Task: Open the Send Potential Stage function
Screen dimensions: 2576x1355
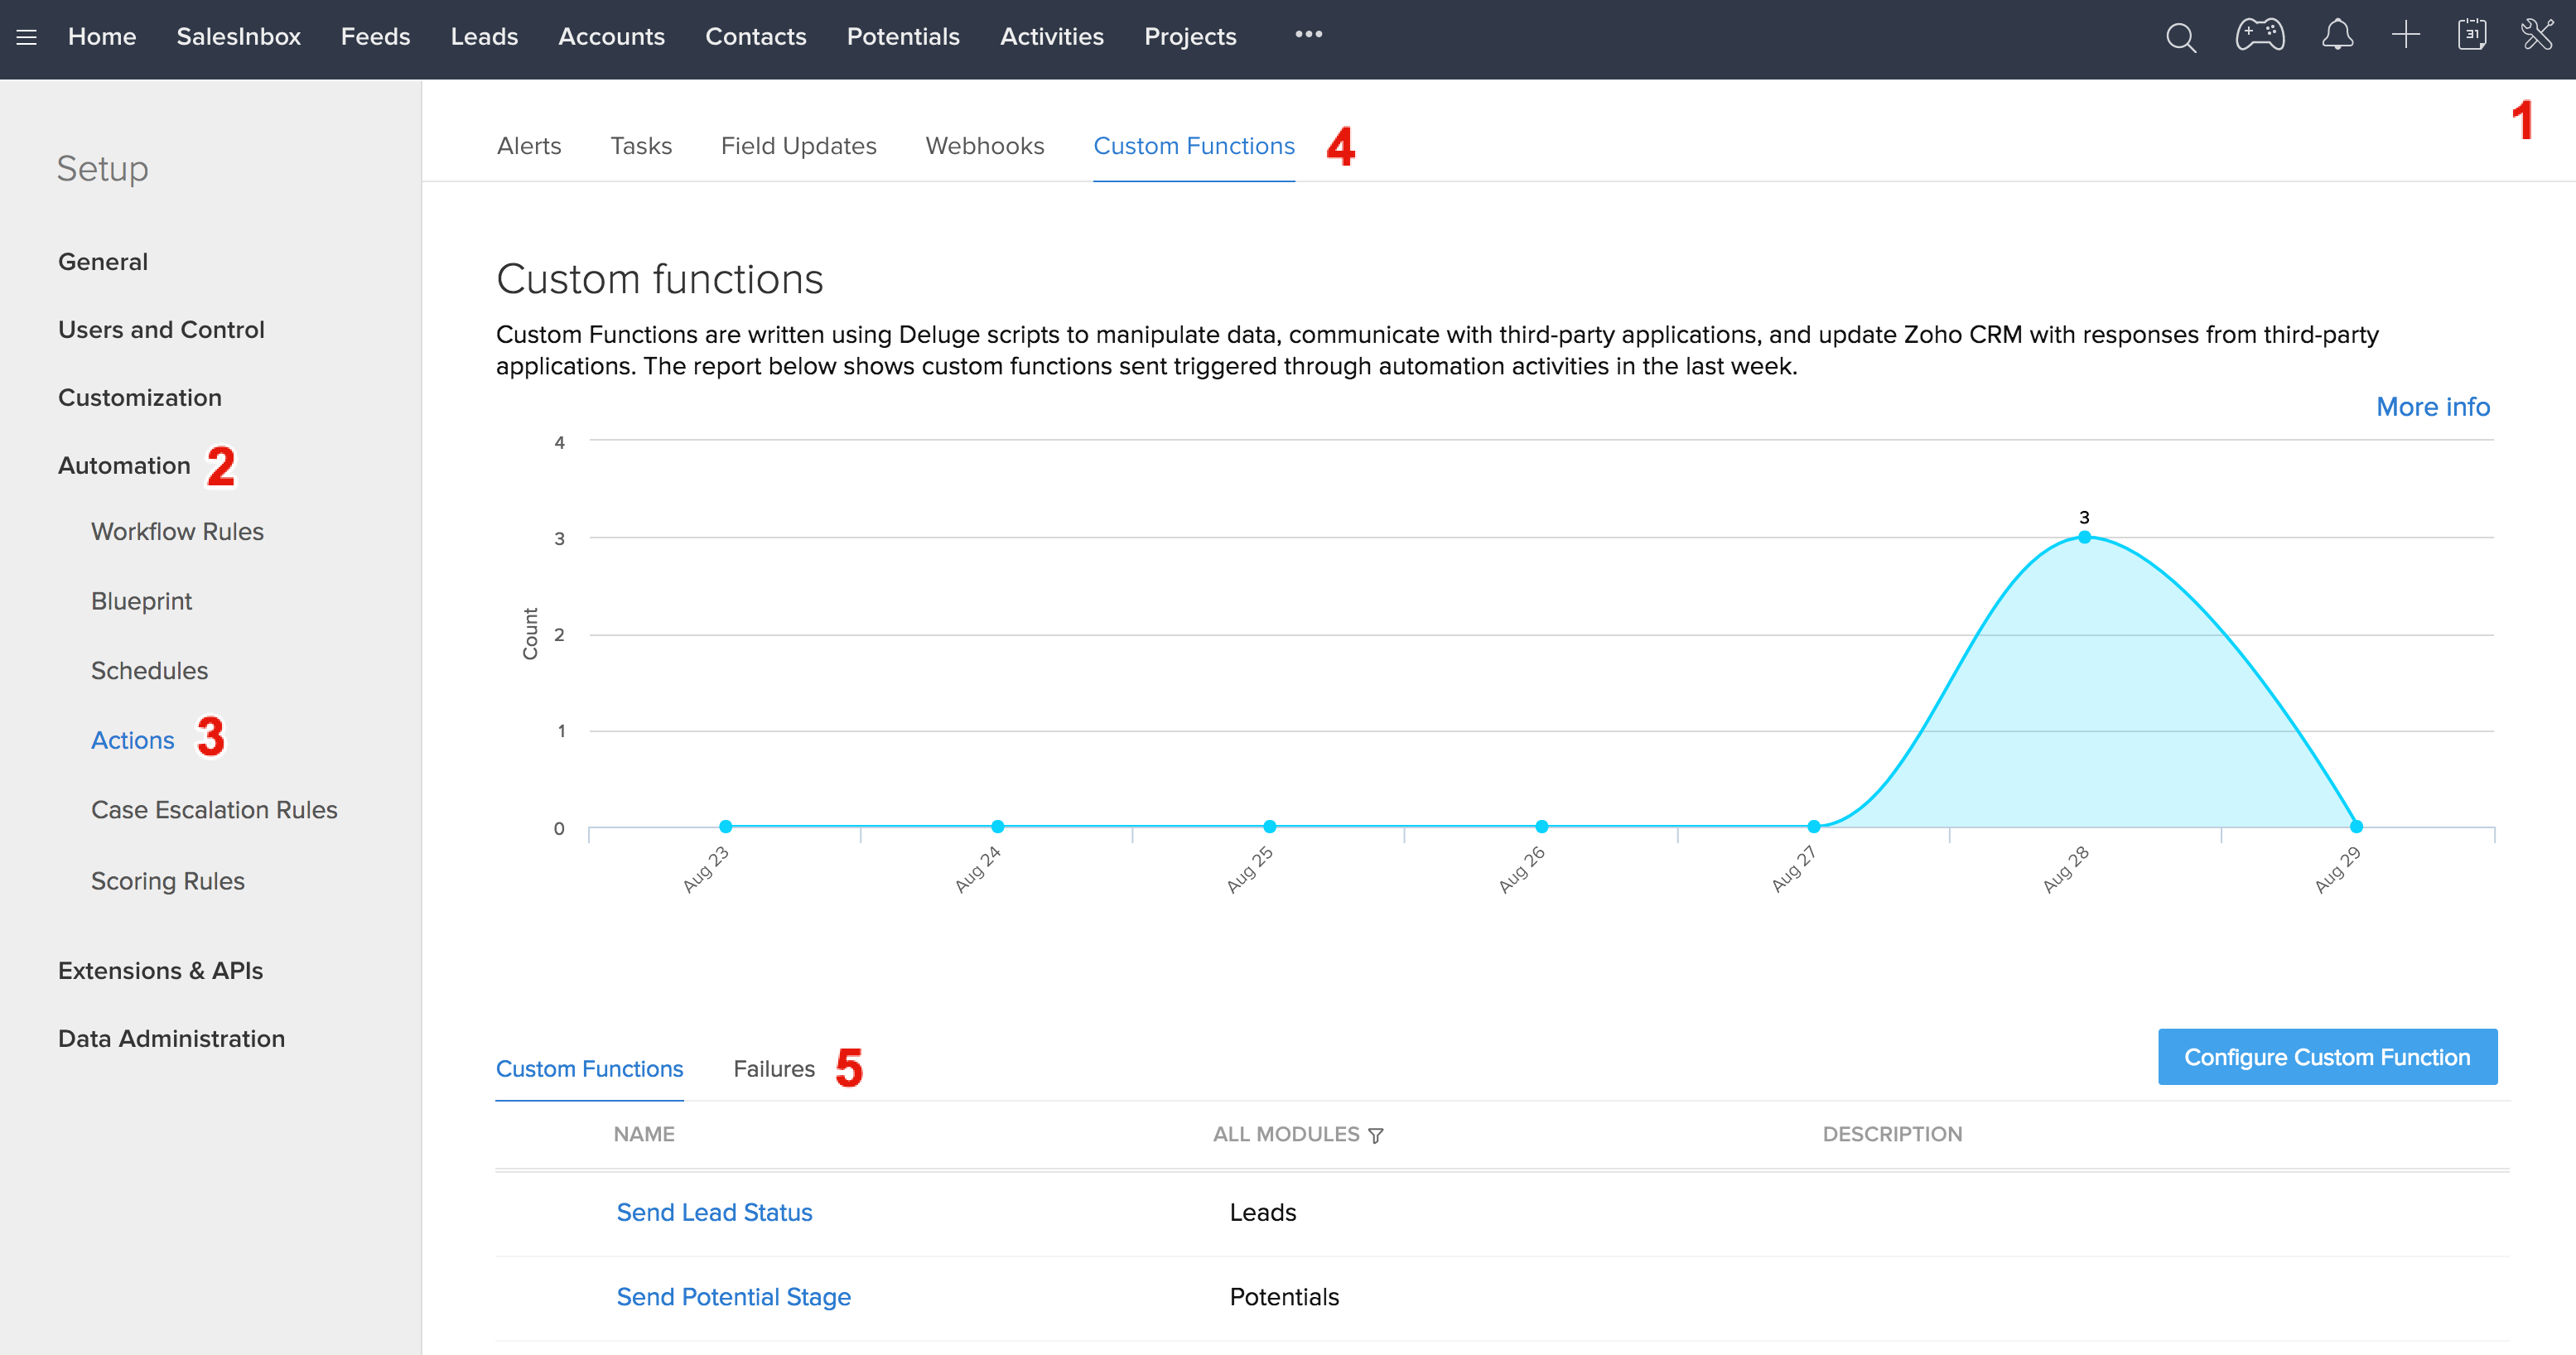Action: (x=733, y=1297)
